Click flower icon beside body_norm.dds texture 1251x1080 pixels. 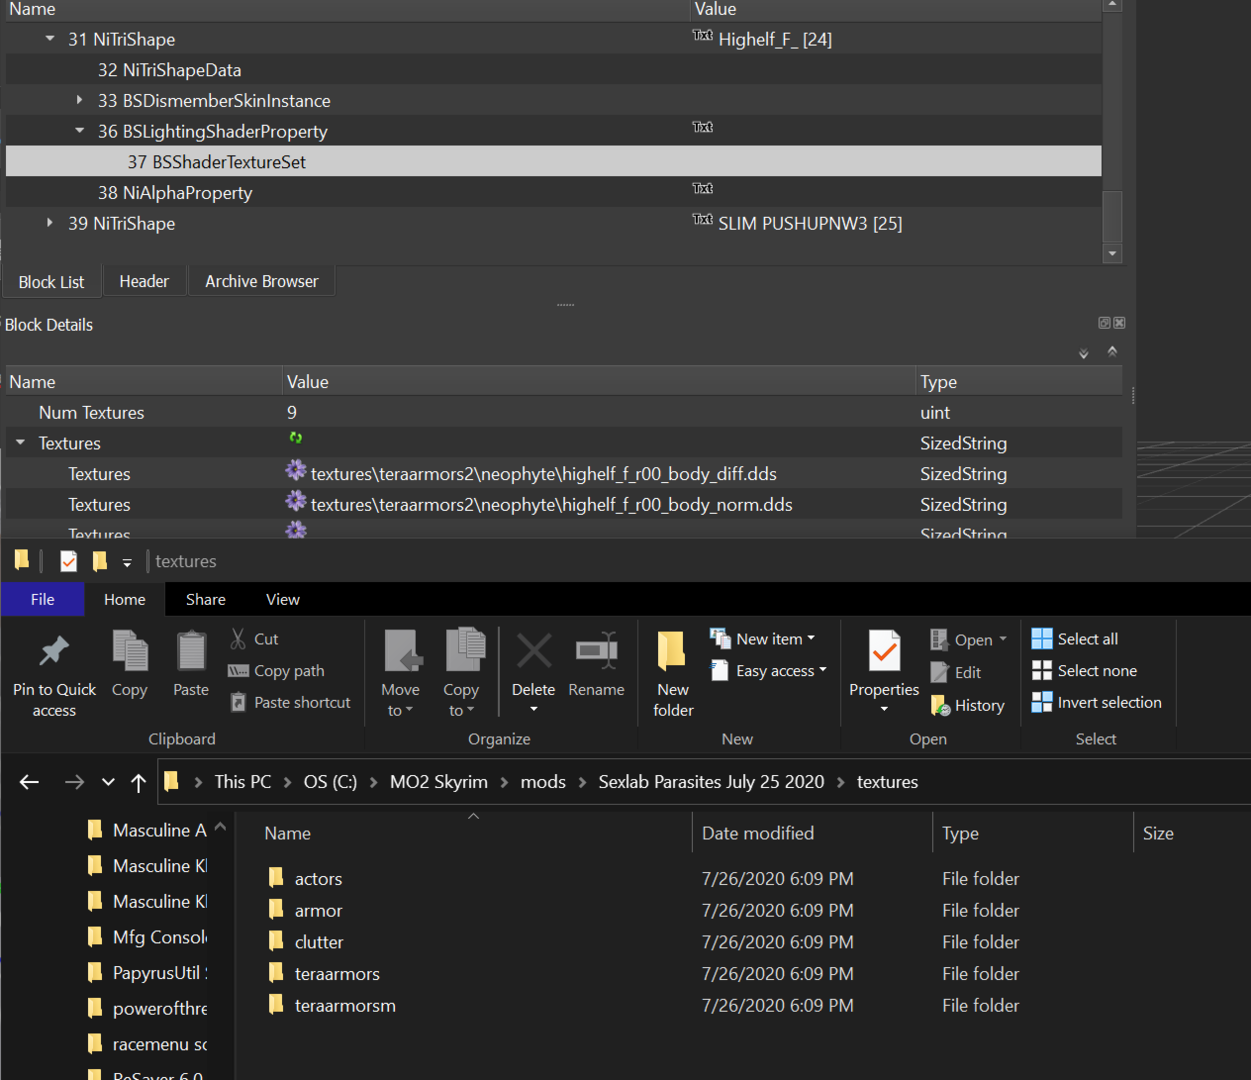pos(296,501)
